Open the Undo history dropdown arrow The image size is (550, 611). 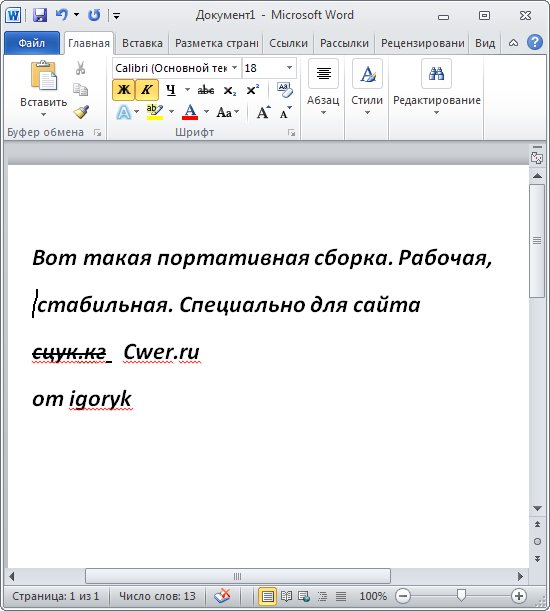pos(76,15)
